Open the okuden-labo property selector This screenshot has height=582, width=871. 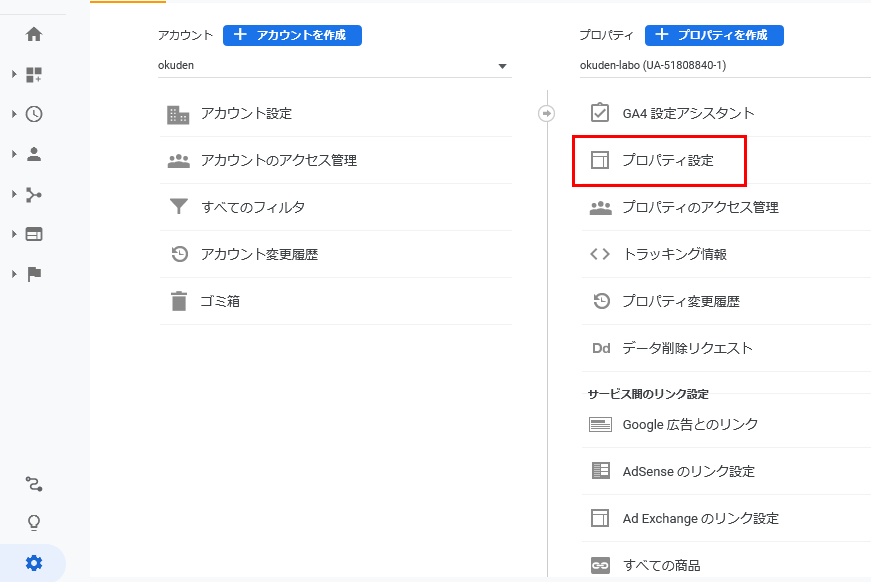click(x=720, y=66)
